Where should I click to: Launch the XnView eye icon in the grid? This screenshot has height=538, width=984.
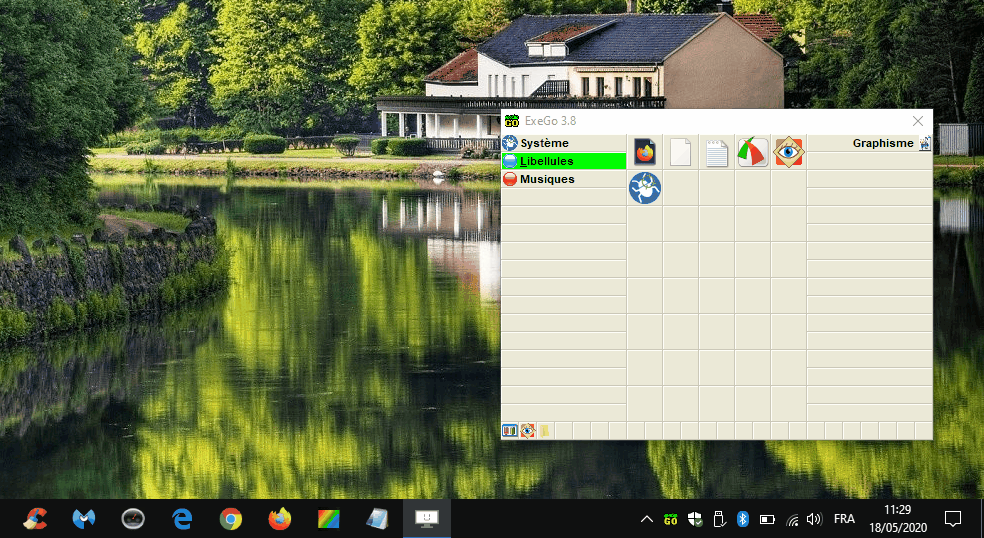789,152
